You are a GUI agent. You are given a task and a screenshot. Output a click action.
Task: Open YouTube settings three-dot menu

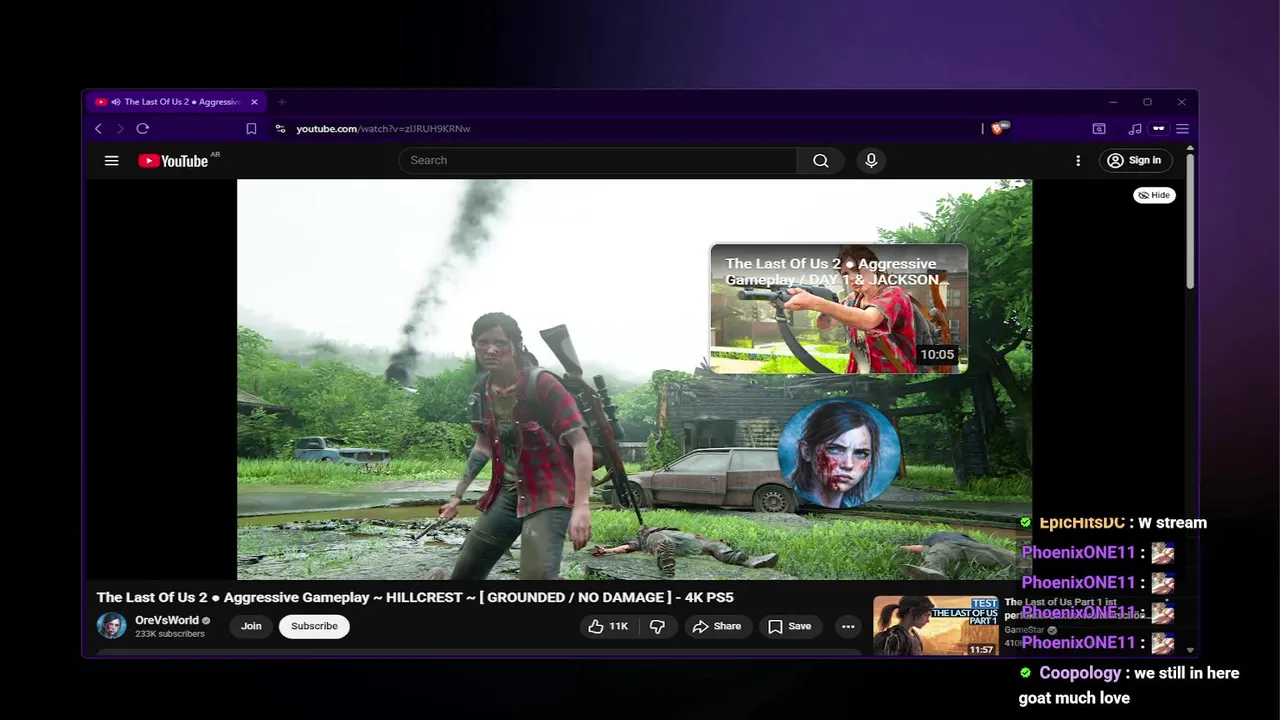[x=1078, y=161]
